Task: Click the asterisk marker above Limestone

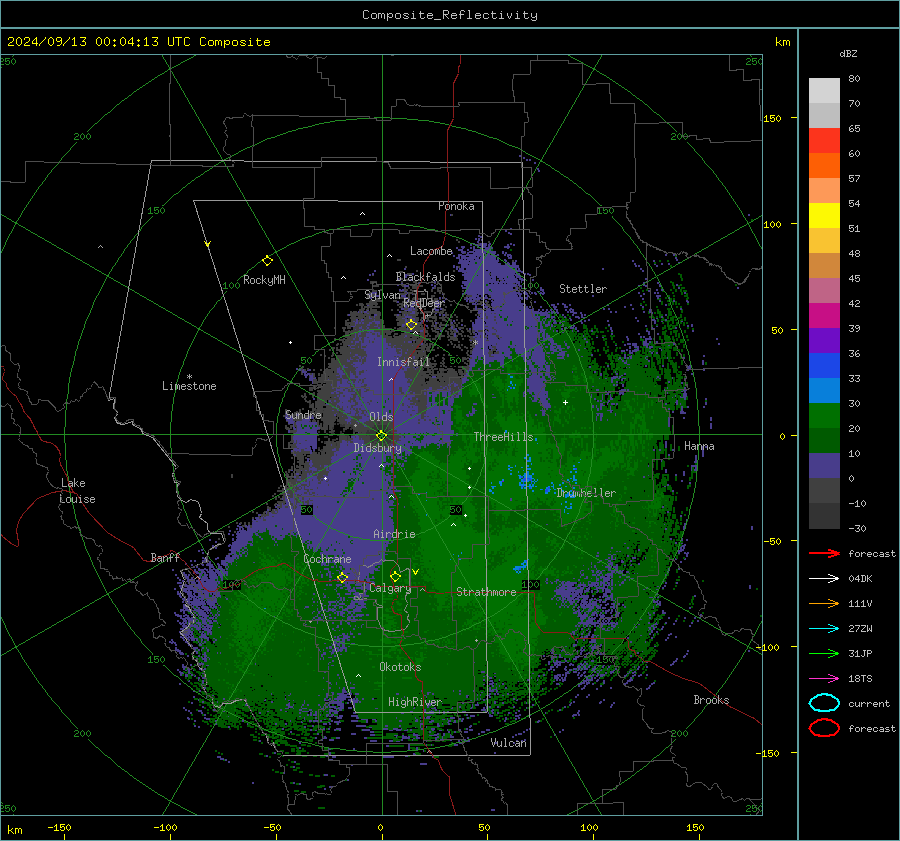Action: (x=189, y=377)
